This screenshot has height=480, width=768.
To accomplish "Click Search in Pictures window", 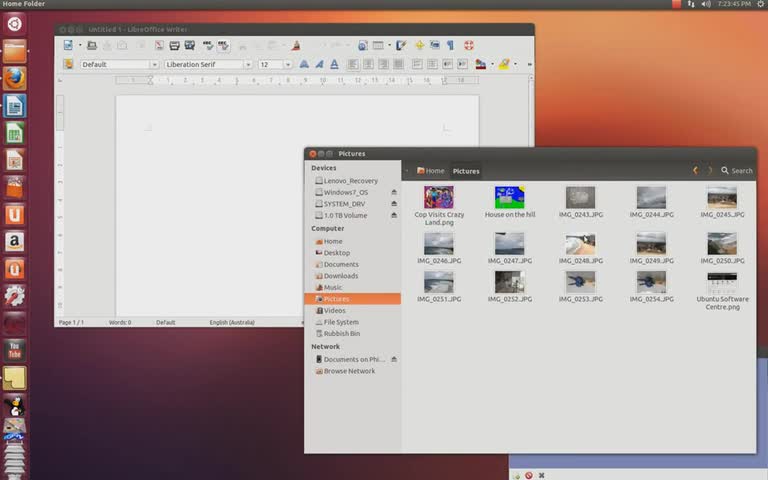I will pos(737,170).
